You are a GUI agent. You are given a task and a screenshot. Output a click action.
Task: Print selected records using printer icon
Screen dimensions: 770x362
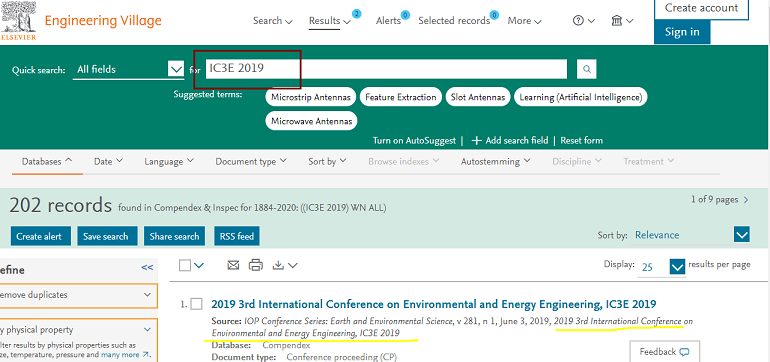256,265
